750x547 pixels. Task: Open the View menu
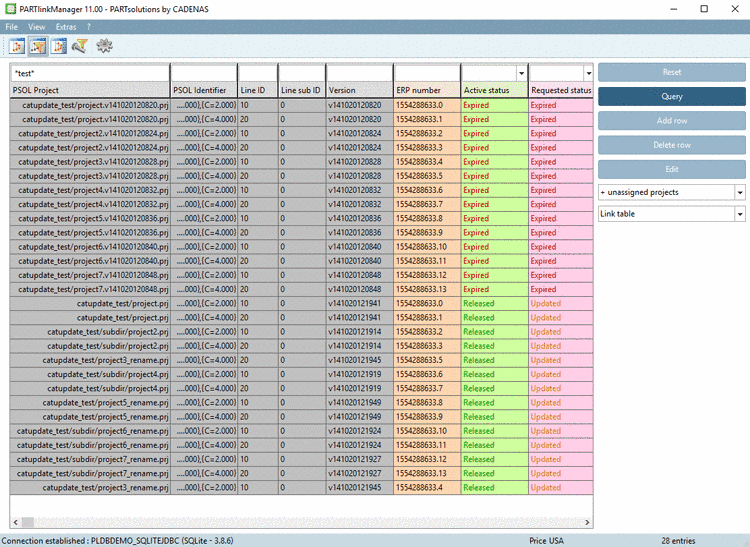point(37,26)
